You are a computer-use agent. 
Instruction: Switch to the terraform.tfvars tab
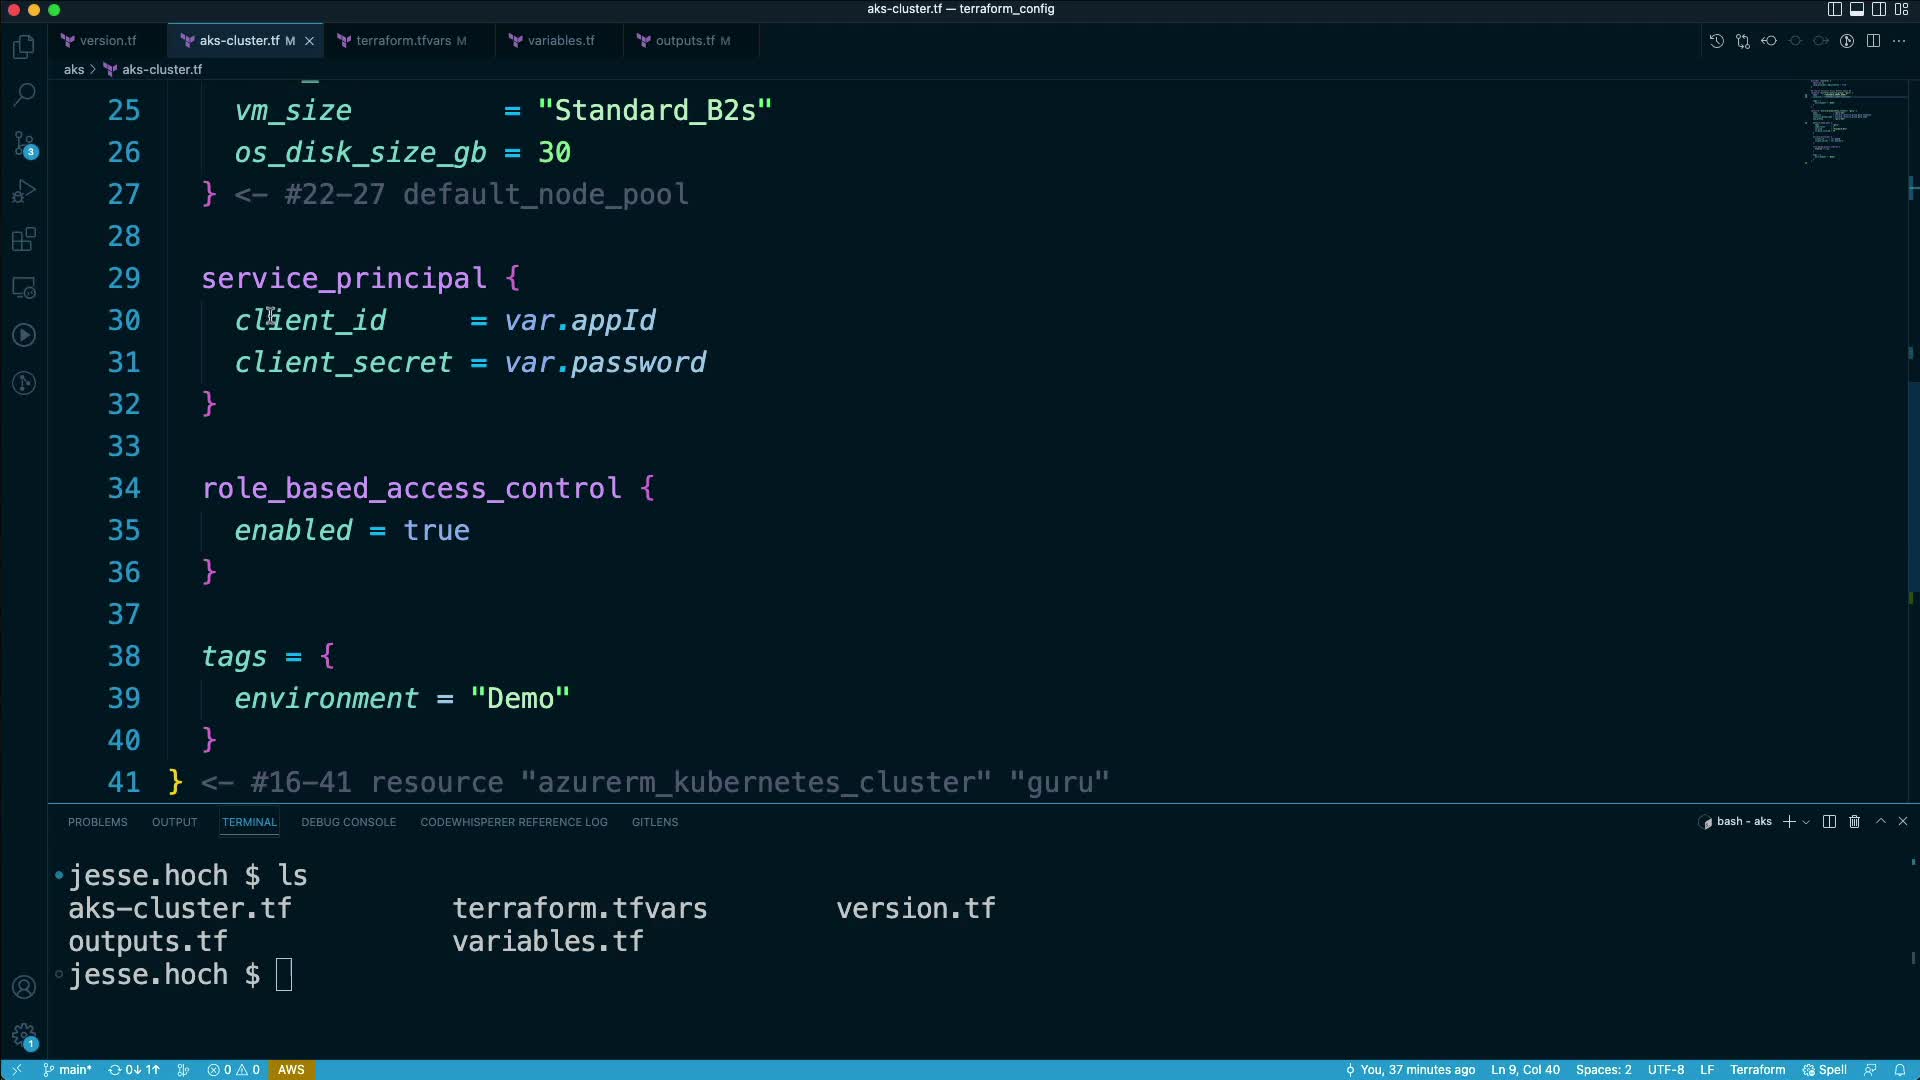click(x=403, y=41)
